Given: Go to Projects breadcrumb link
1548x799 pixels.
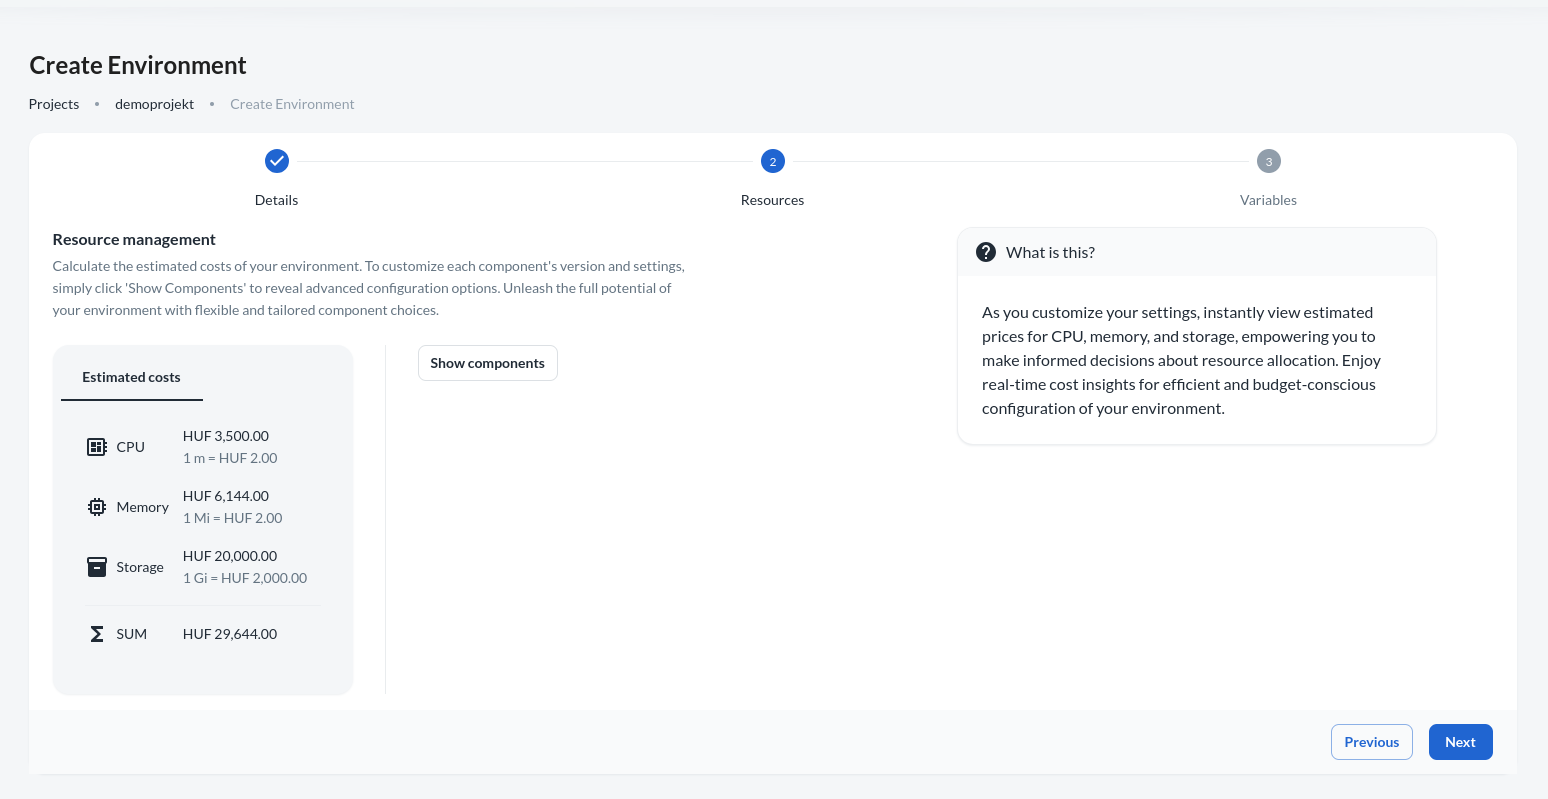Looking at the screenshot, I should [54, 104].
